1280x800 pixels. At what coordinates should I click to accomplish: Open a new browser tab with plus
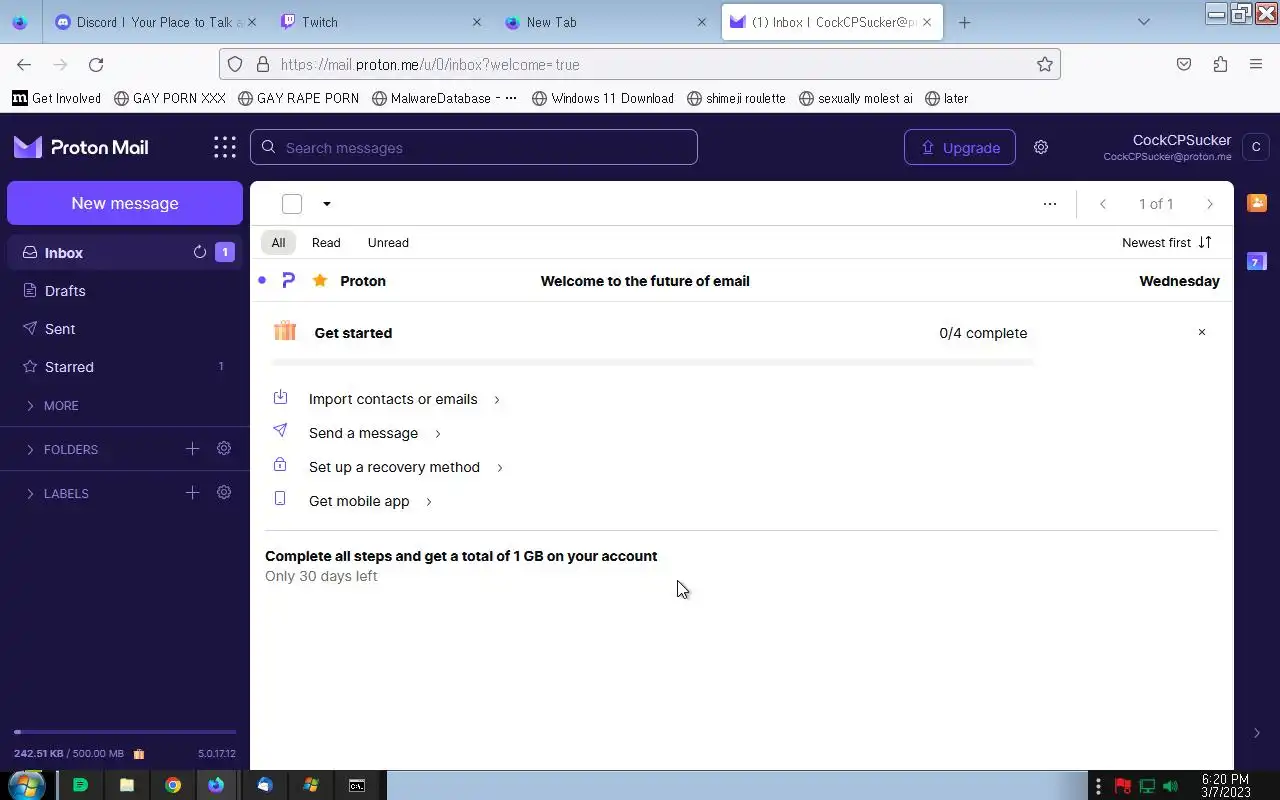(964, 22)
